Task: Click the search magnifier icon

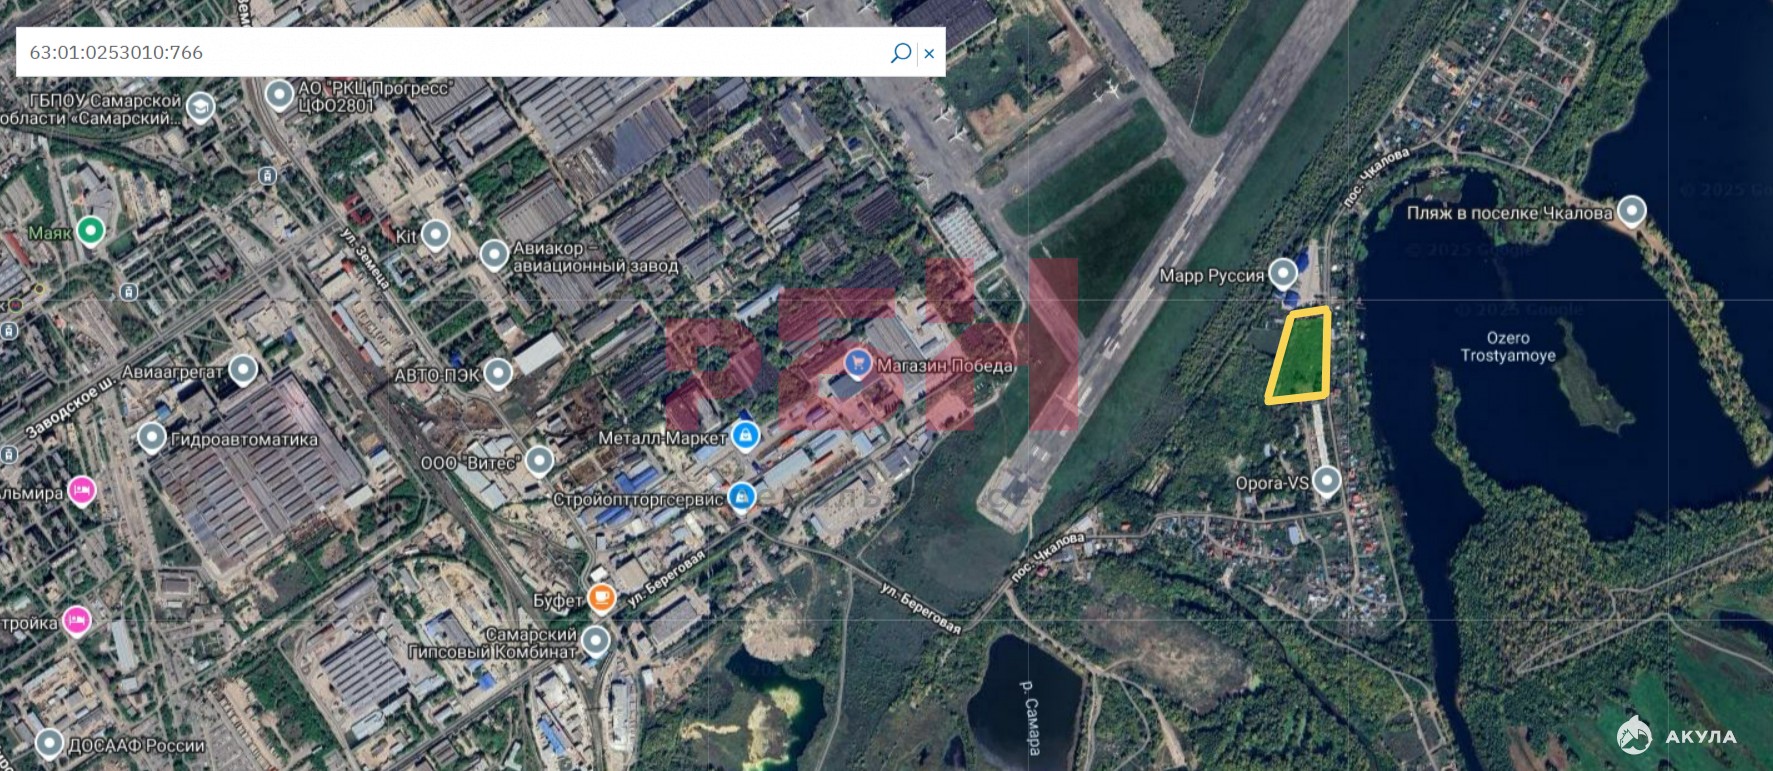Action: (x=900, y=52)
